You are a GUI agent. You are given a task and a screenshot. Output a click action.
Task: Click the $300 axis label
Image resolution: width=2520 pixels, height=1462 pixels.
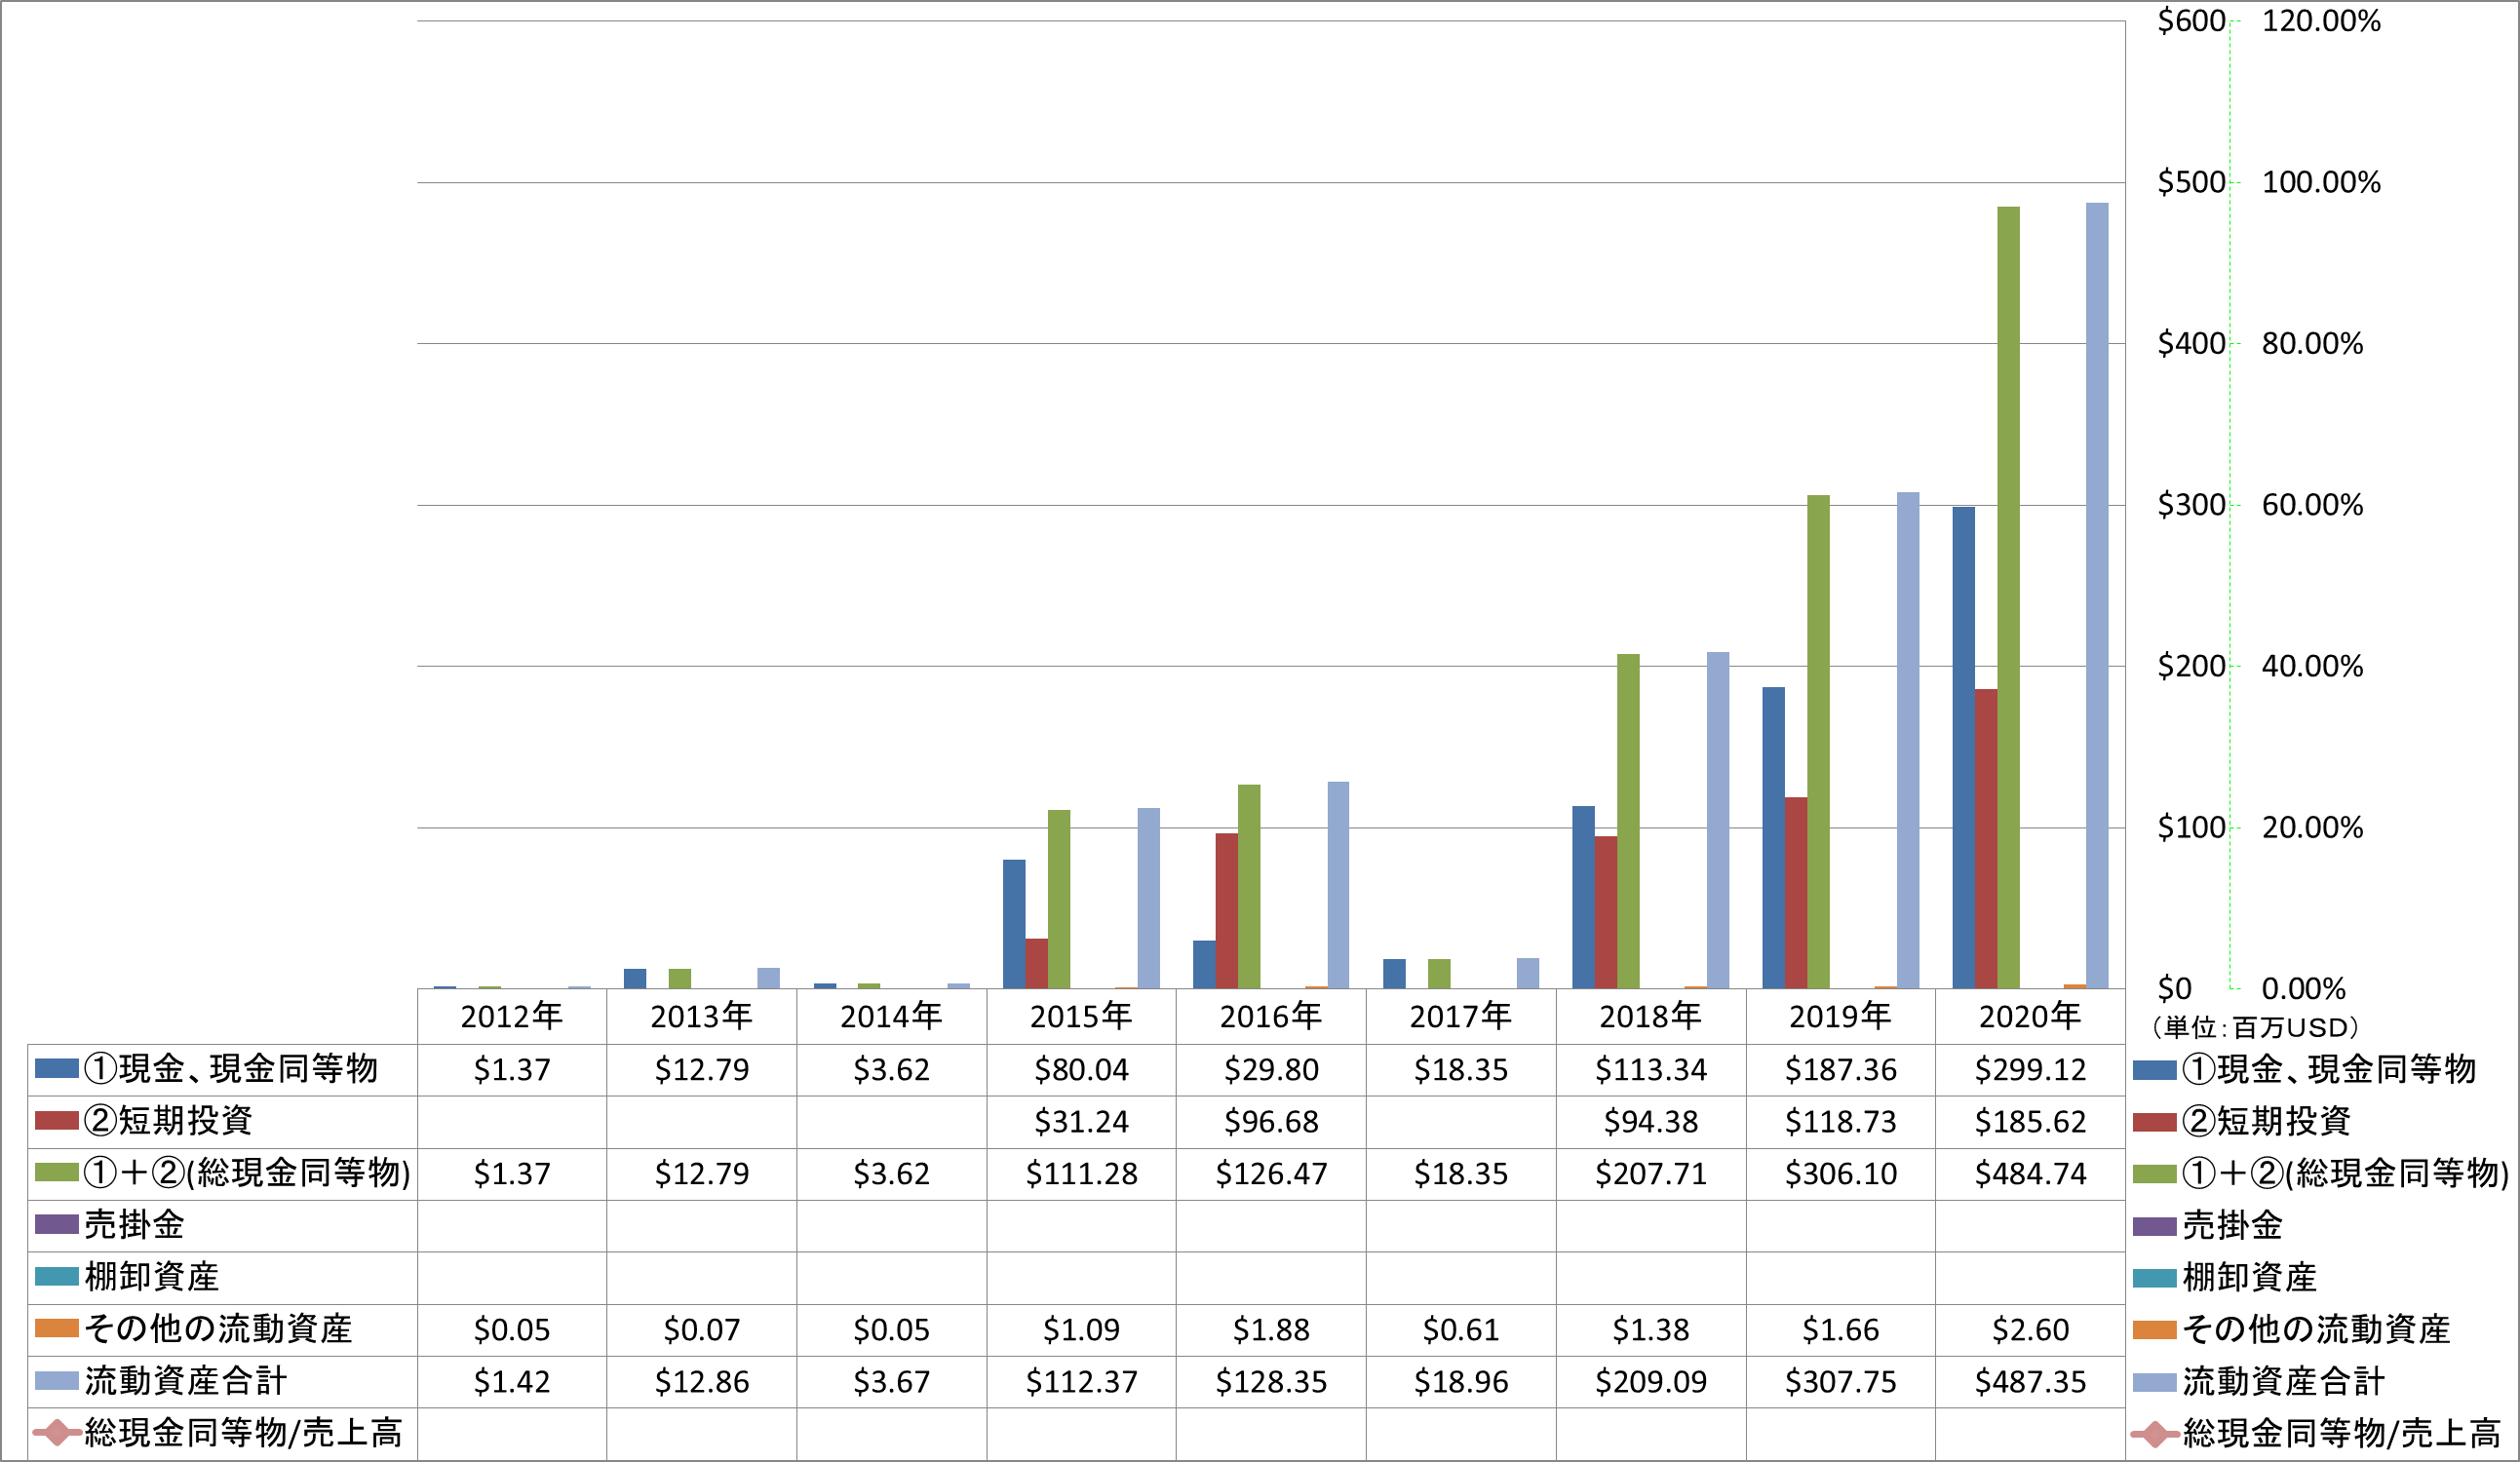click(x=2191, y=505)
